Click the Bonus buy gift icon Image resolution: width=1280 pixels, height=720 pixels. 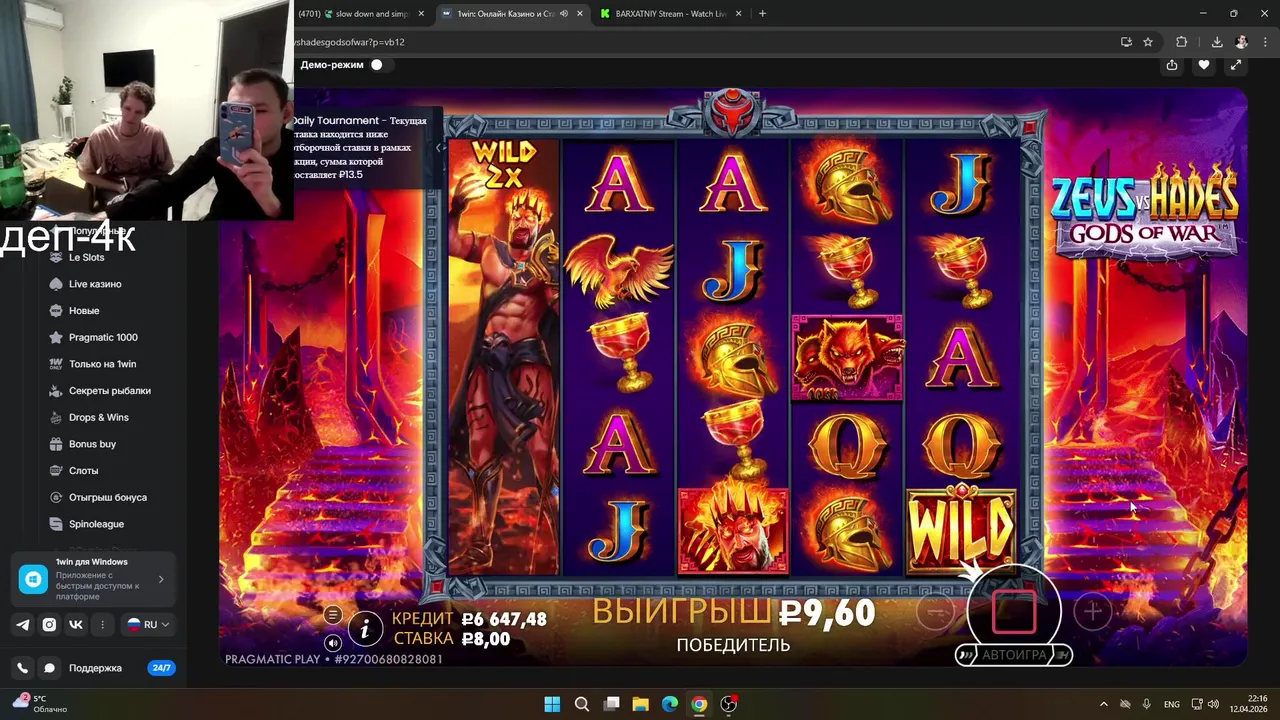[56, 444]
